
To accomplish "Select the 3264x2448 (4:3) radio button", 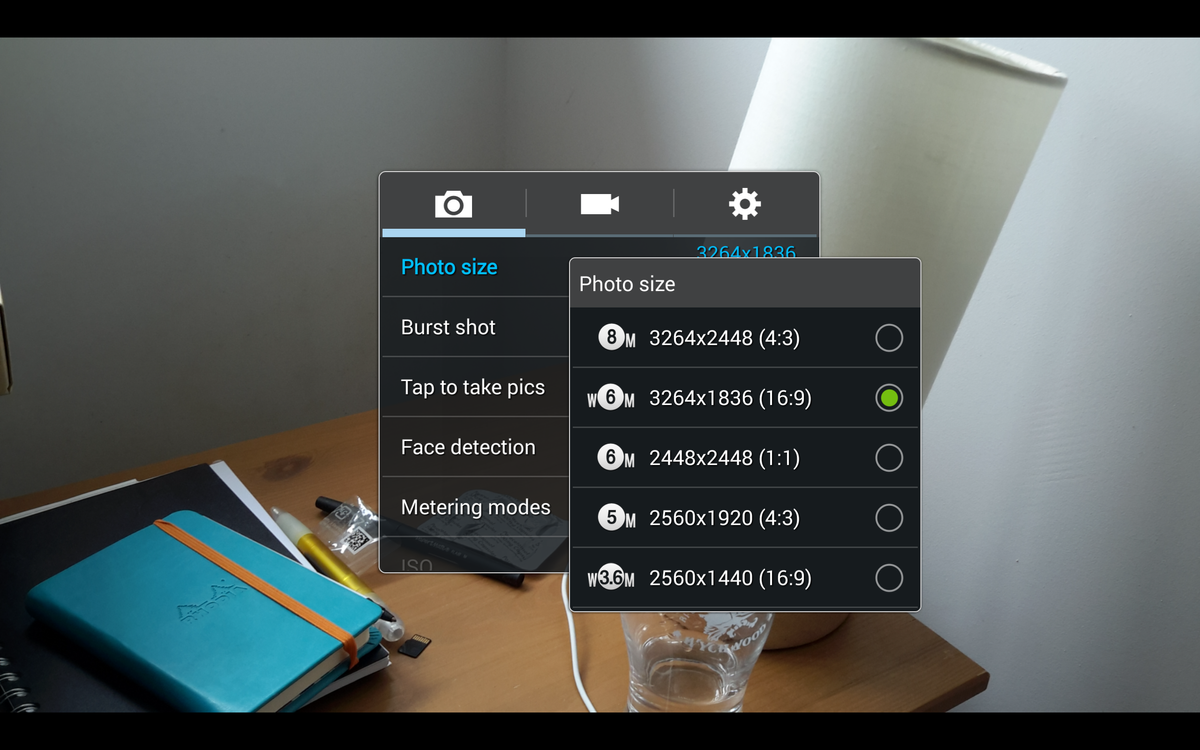I will 888,338.
